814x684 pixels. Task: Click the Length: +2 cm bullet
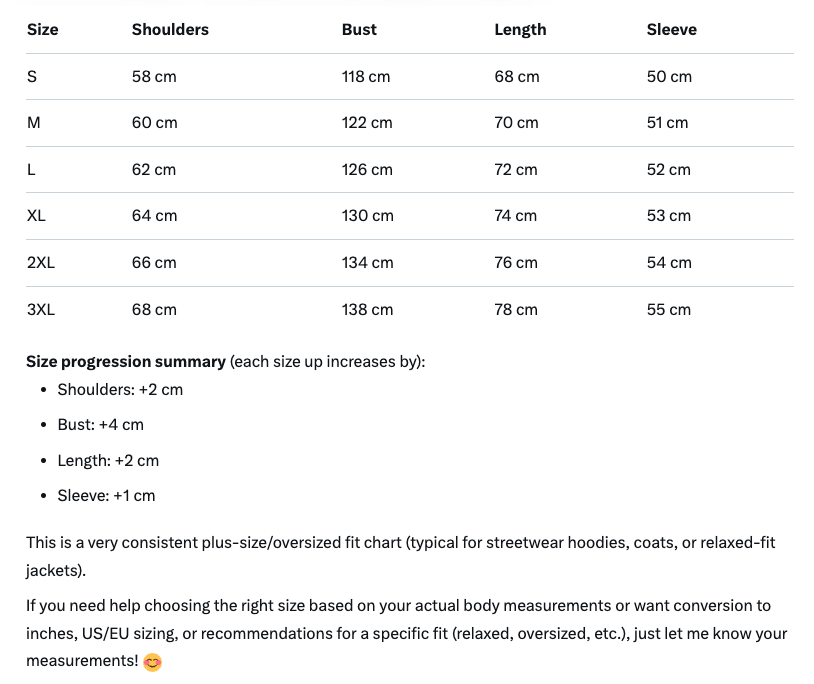click(108, 461)
